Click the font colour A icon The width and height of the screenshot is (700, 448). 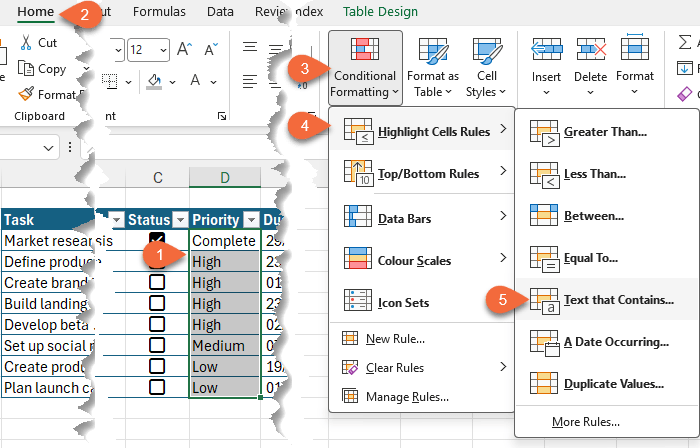195,80
